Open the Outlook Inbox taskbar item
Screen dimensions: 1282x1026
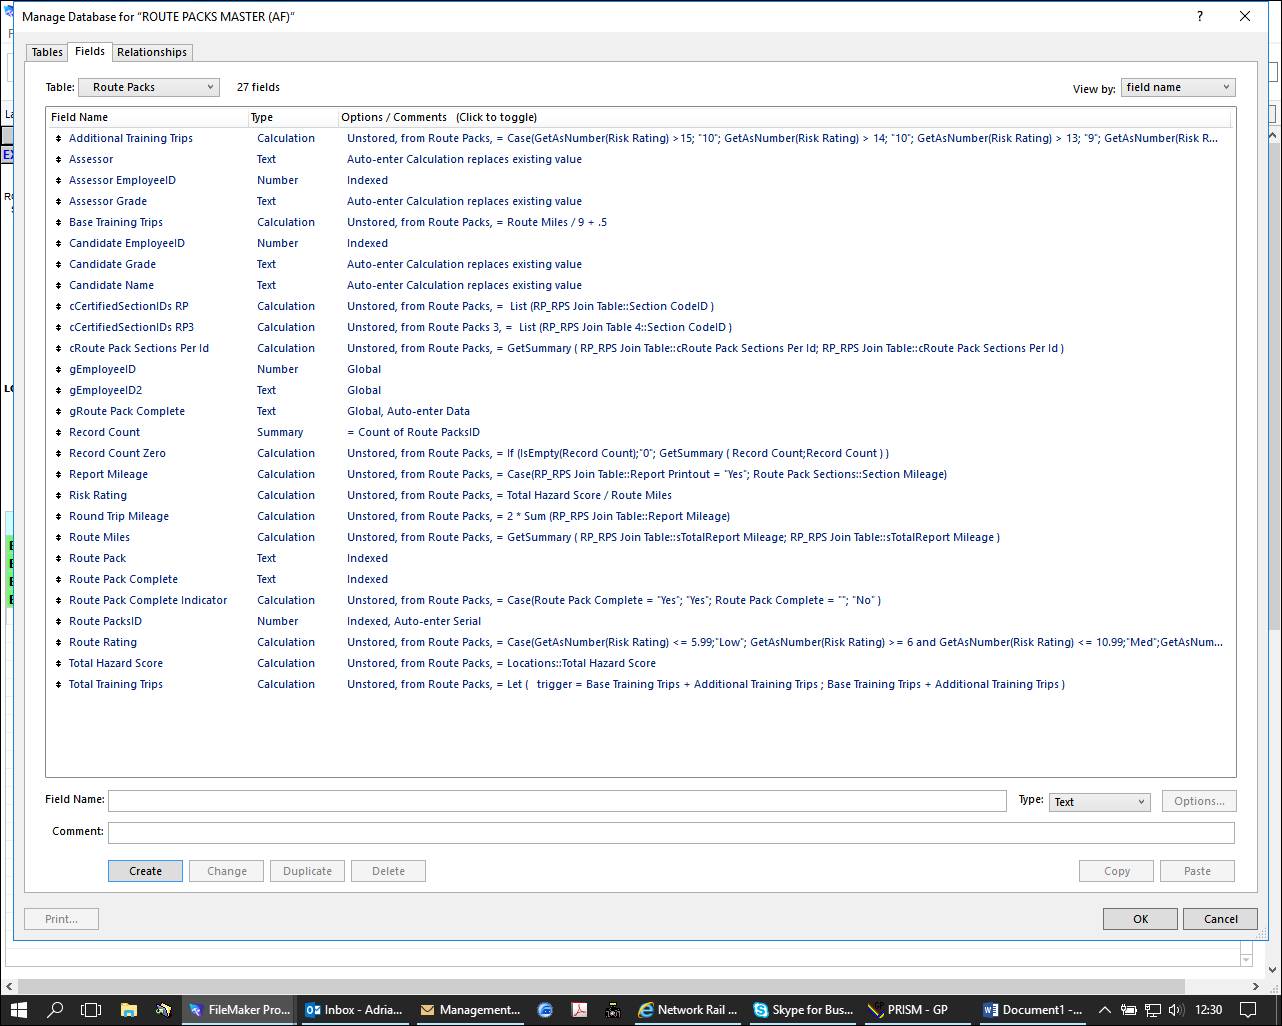(354, 1009)
